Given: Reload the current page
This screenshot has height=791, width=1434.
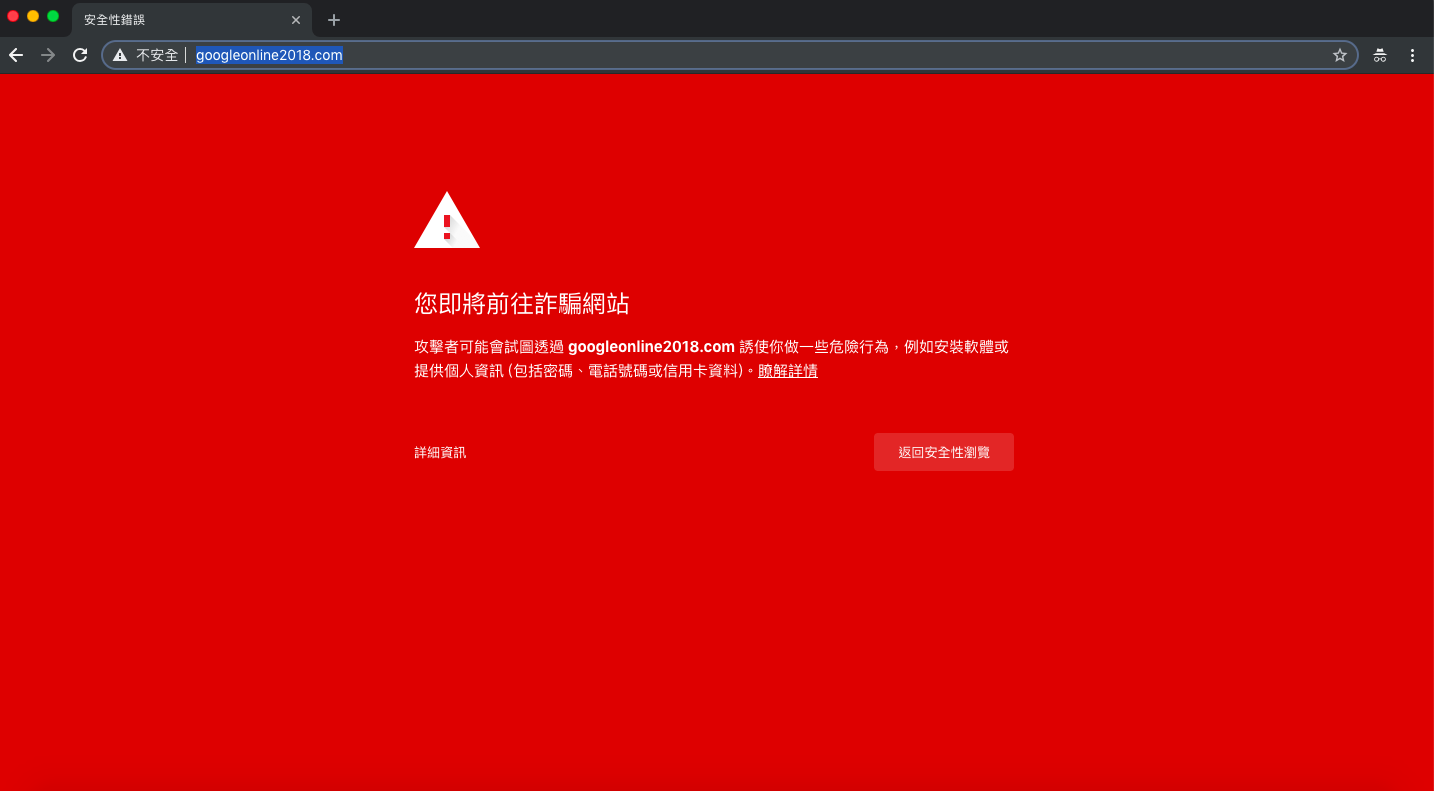Looking at the screenshot, I should click(80, 55).
